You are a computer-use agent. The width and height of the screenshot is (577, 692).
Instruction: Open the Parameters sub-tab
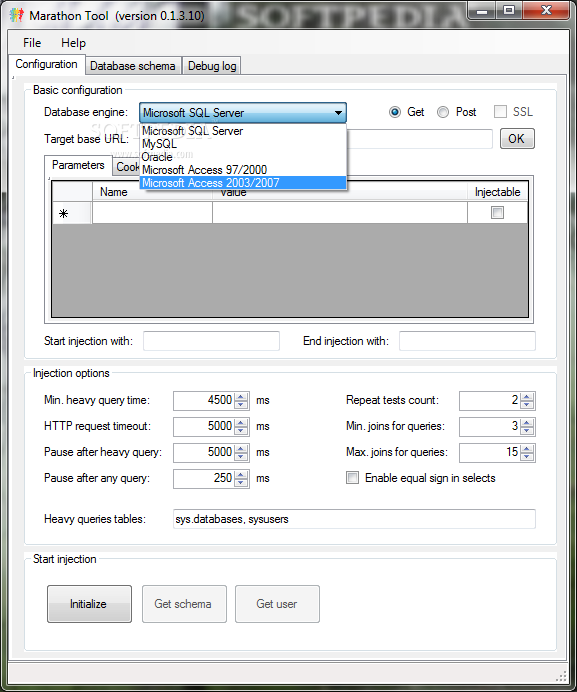pyautogui.click(x=78, y=165)
